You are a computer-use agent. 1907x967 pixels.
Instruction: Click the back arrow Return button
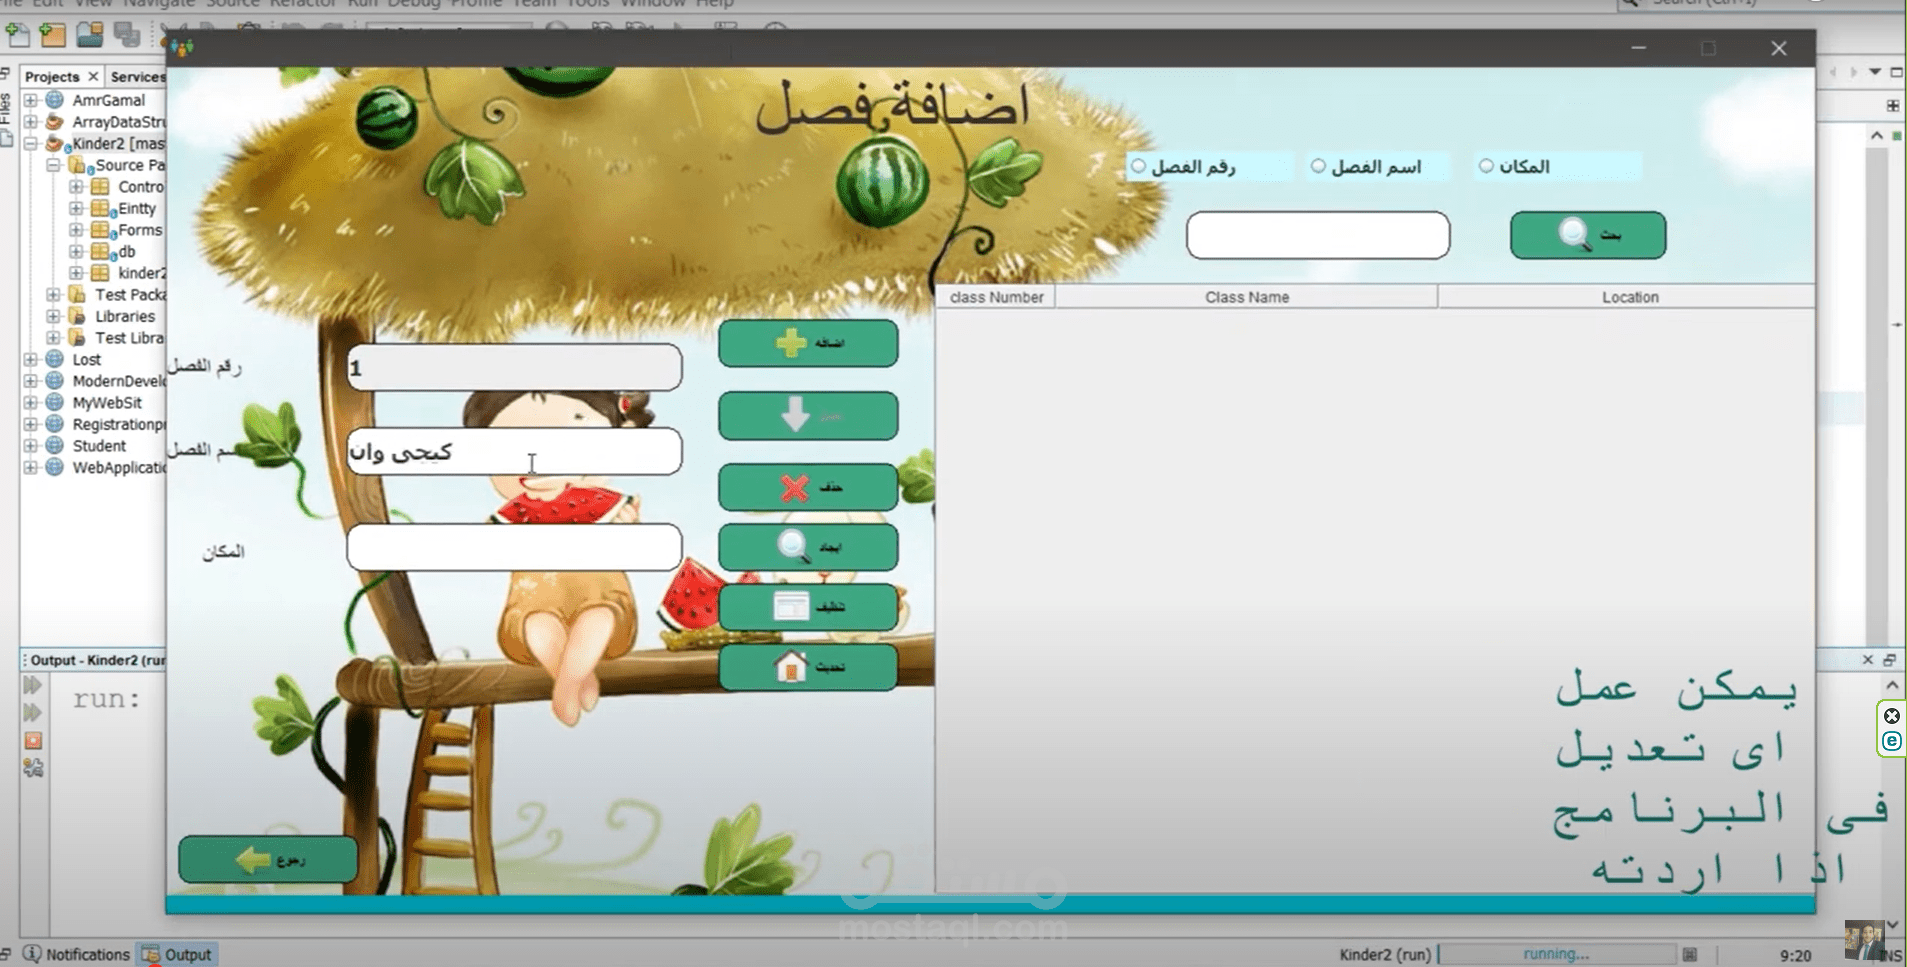pyautogui.click(x=267, y=859)
